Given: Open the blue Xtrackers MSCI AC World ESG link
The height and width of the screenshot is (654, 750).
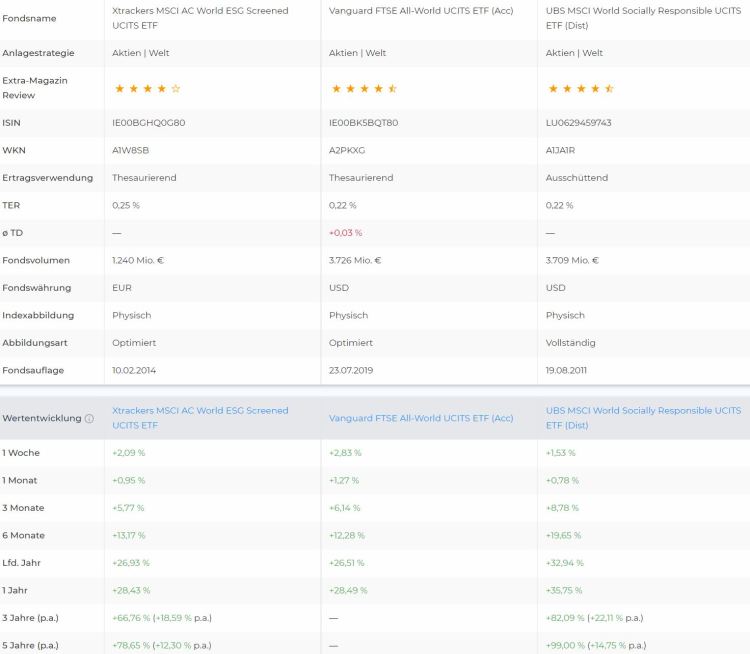Looking at the screenshot, I should (x=200, y=417).
